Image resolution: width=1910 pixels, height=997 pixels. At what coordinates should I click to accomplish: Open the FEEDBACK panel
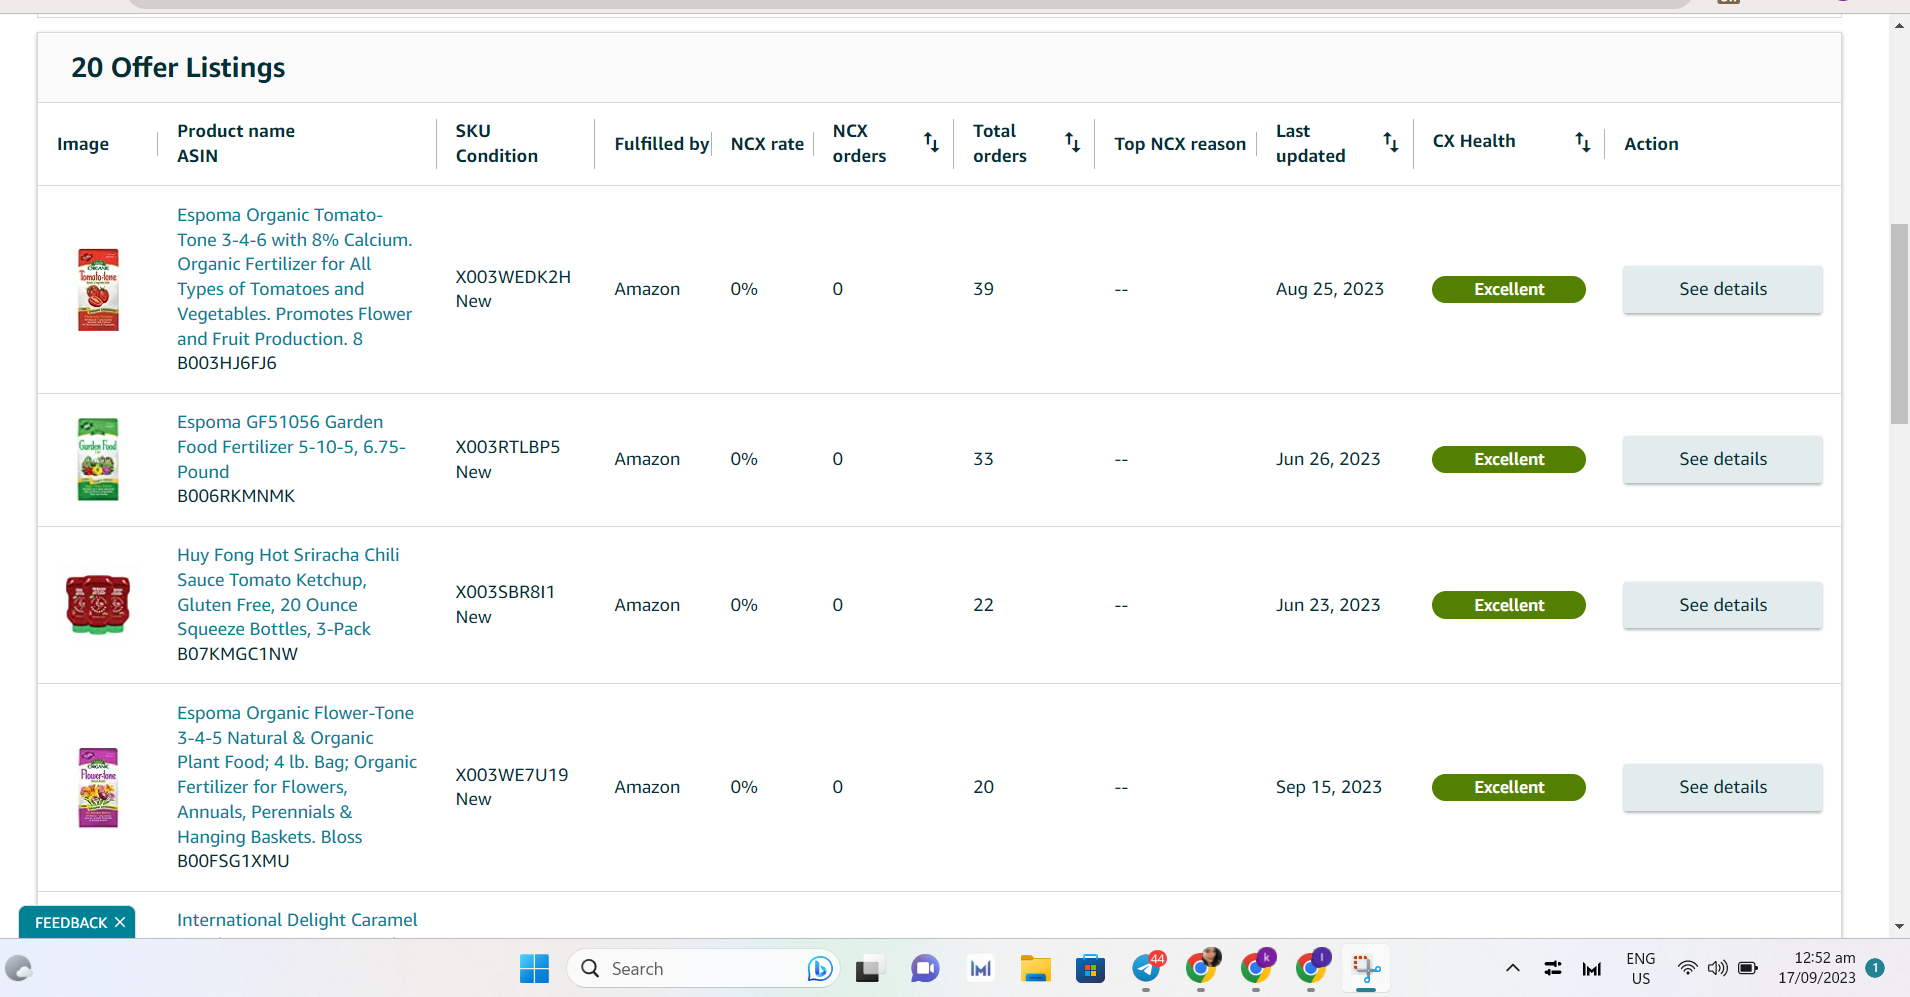click(x=71, y=922)
